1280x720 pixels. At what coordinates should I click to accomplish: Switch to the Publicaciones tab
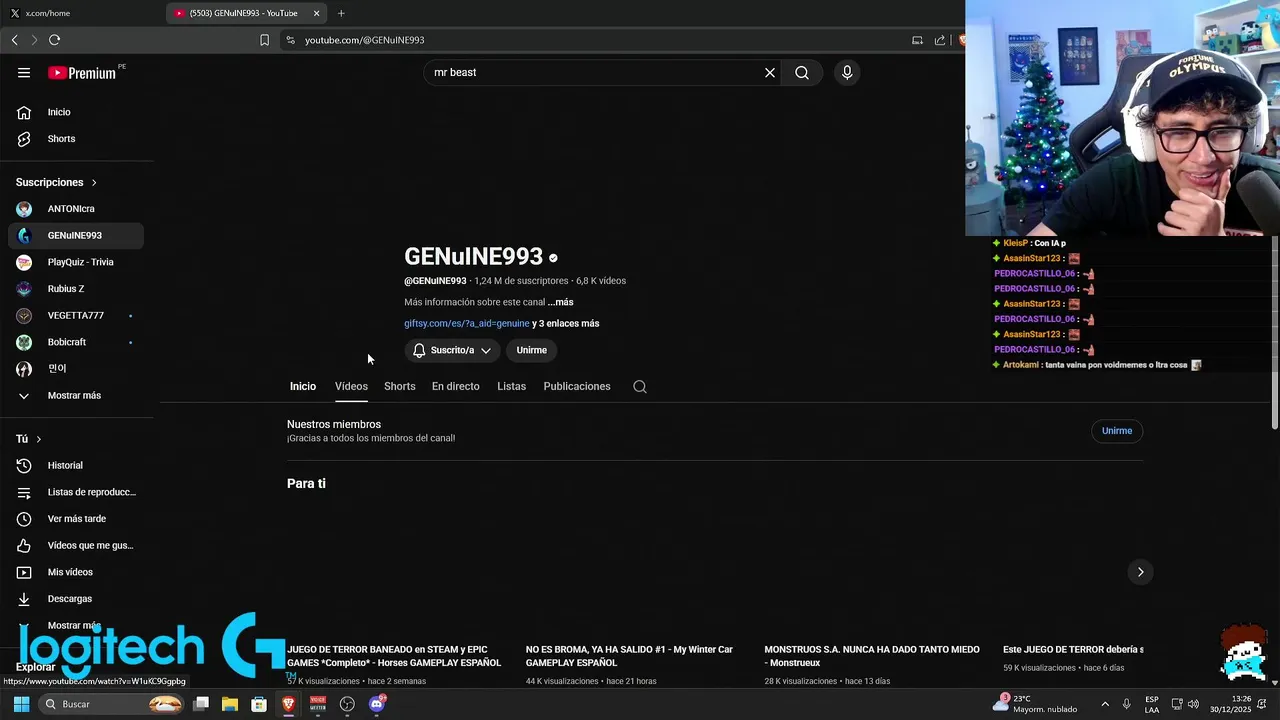coord(577,387)
